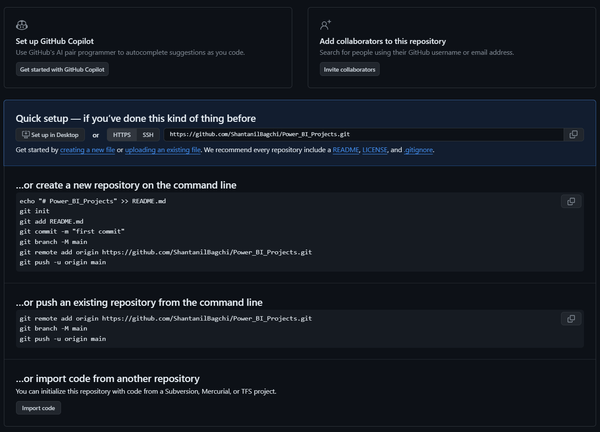Click the 'git init' command line
This screenshot has width=600, height=432.
[x=34, y=211]
